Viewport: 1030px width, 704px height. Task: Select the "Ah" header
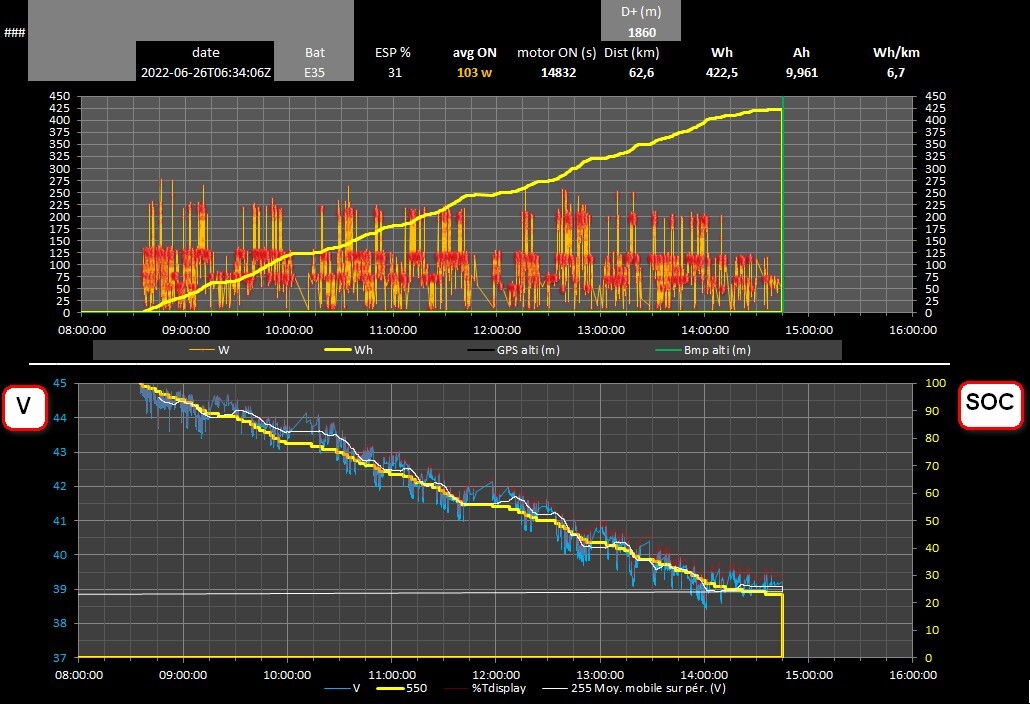click(801, 53)
